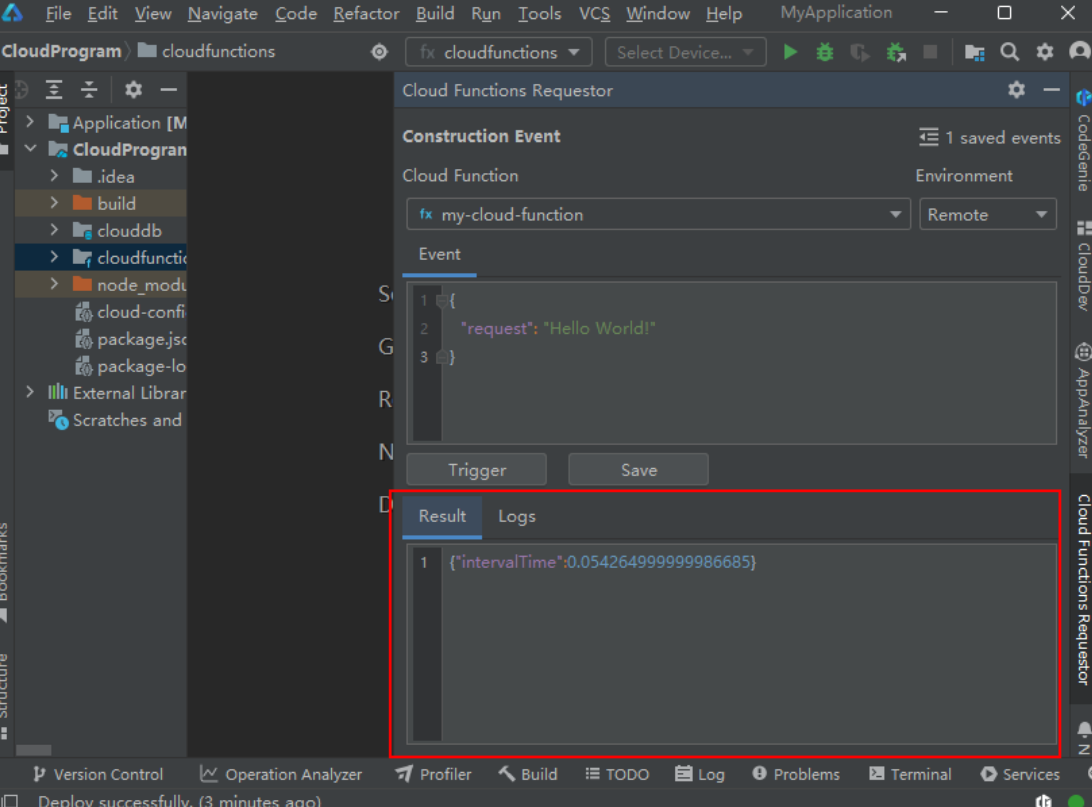Click the Trigger button
Screen dimensions: 1092x807
click(477, 470)
